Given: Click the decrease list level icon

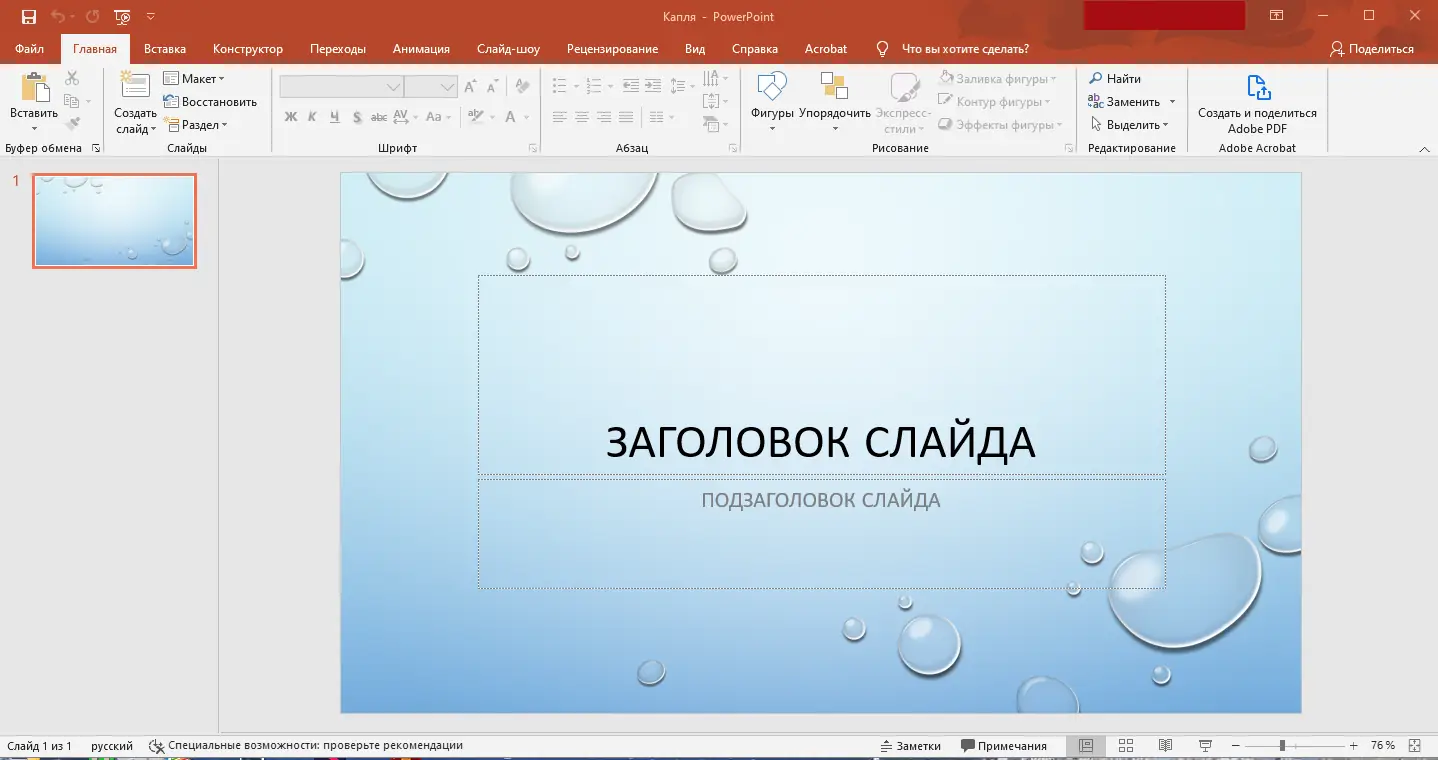Looking at the screenshot, I should (x=630, y=86).
